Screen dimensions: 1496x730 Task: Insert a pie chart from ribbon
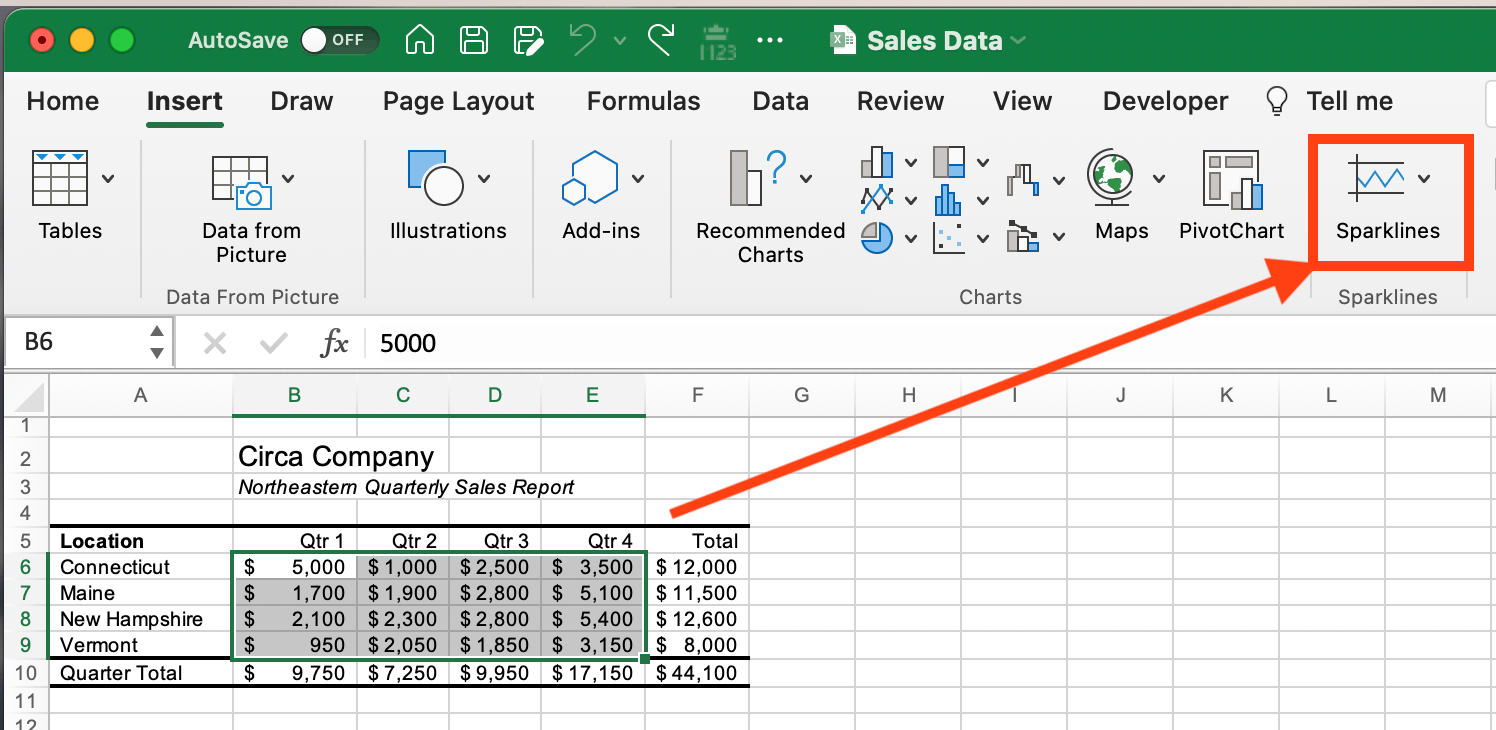877,238
